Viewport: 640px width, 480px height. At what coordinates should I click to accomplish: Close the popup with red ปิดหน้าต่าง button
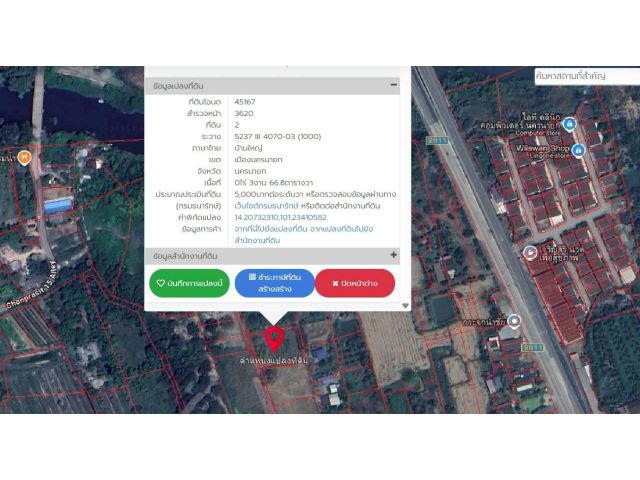pyautogui.click(x=354, y=284)
